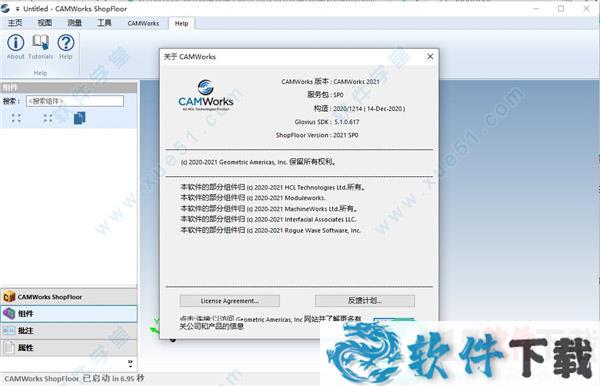Viewport: 600px width, 386px height.
Task: Open the 主页 ribbon tab
Action: 15,23
